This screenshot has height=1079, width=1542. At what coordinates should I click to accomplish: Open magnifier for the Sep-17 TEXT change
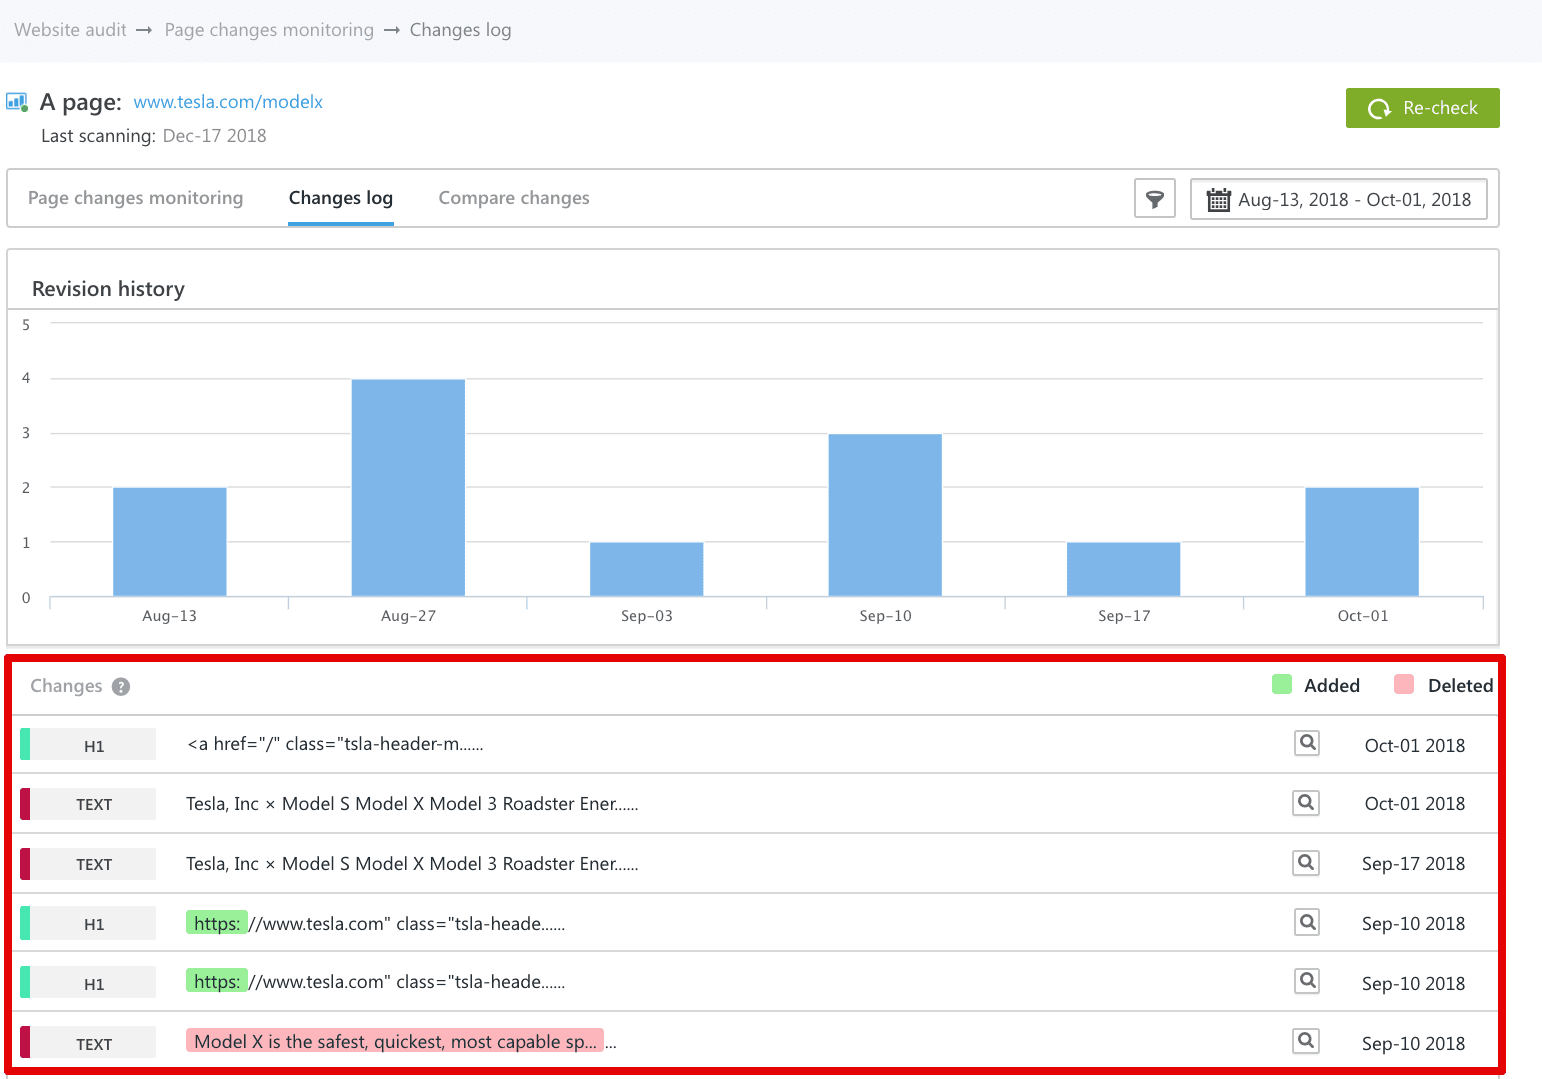point(1307,863)
